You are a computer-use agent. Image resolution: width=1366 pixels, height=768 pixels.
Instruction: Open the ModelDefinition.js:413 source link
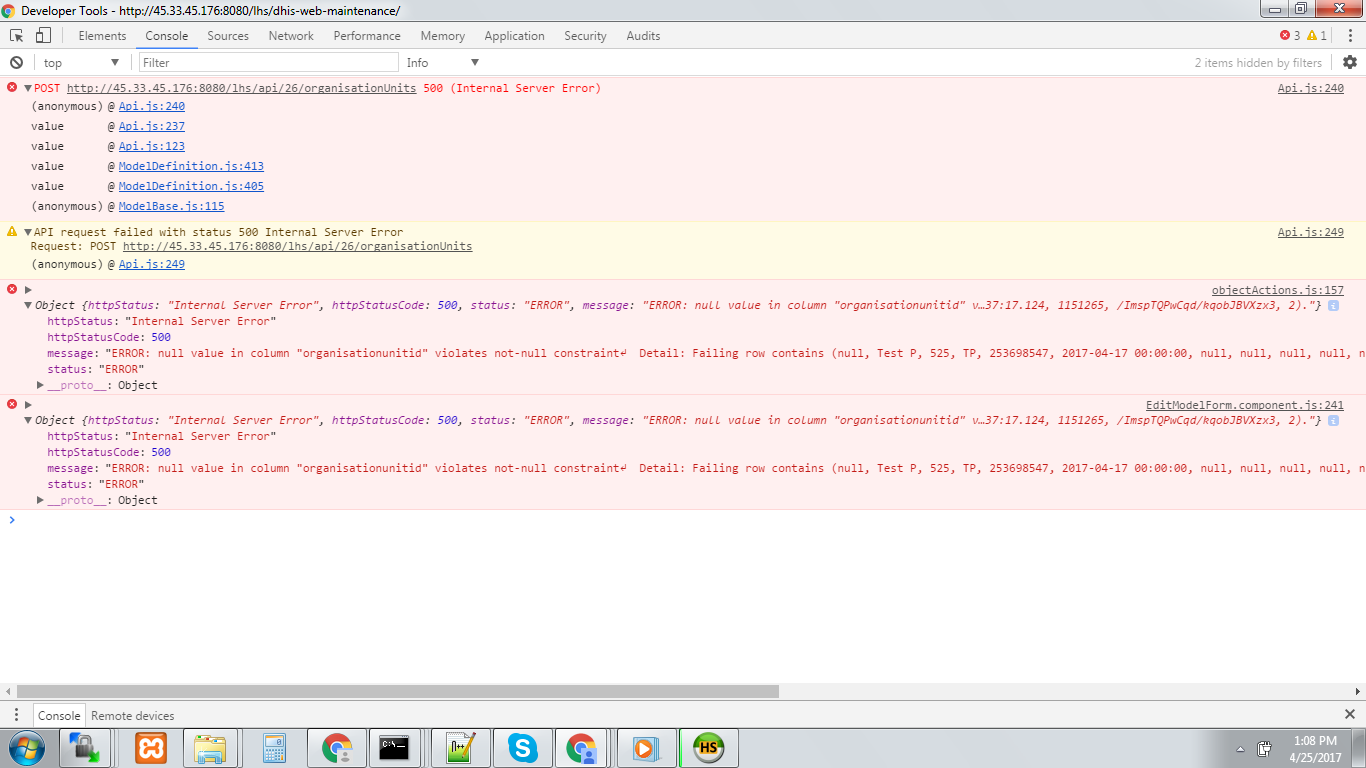click(x=191, y=166)
